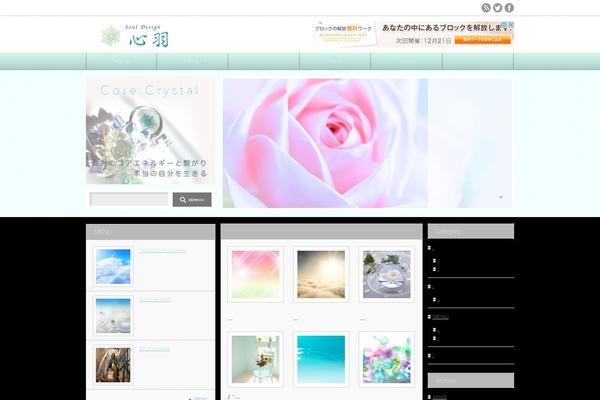Open the 'あなたの中にあるブロックを解放' ad banner
The height and width of the screenshot is (400, 600).
[413, 34]
